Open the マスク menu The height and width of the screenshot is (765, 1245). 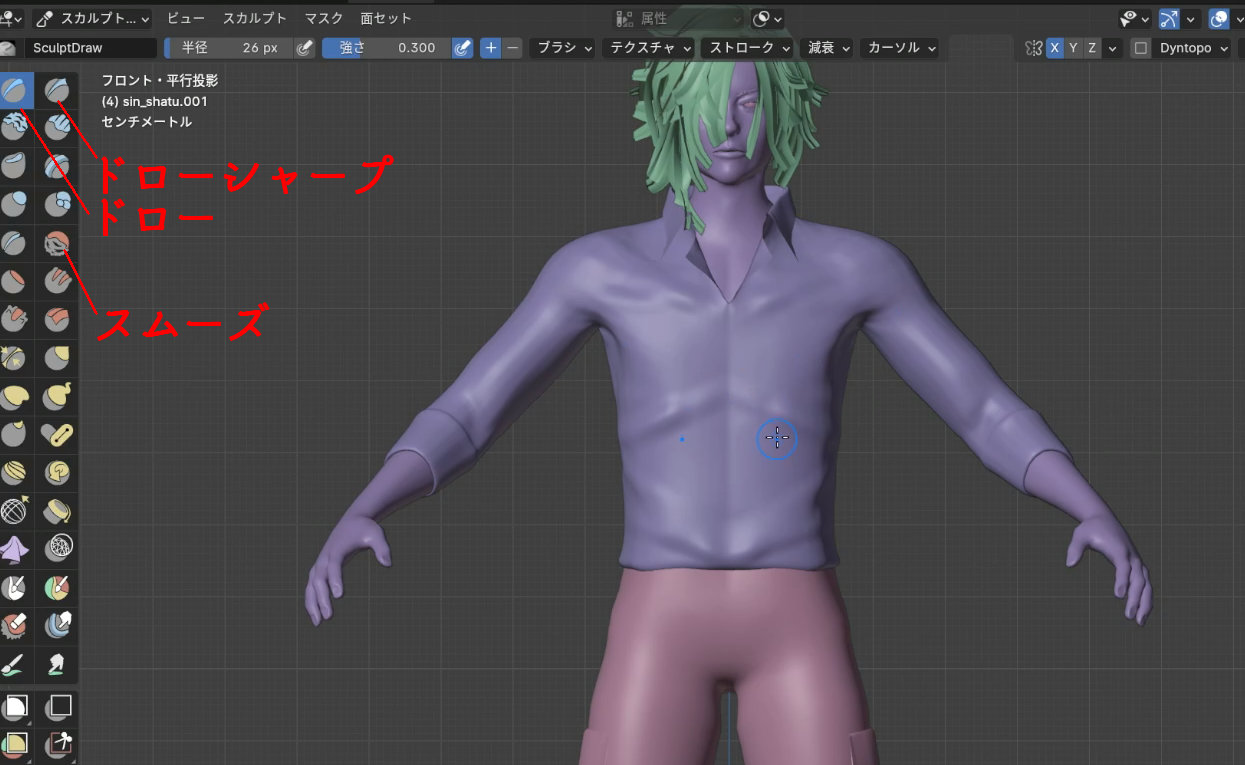pyautogui.click(x=323, y=18)
